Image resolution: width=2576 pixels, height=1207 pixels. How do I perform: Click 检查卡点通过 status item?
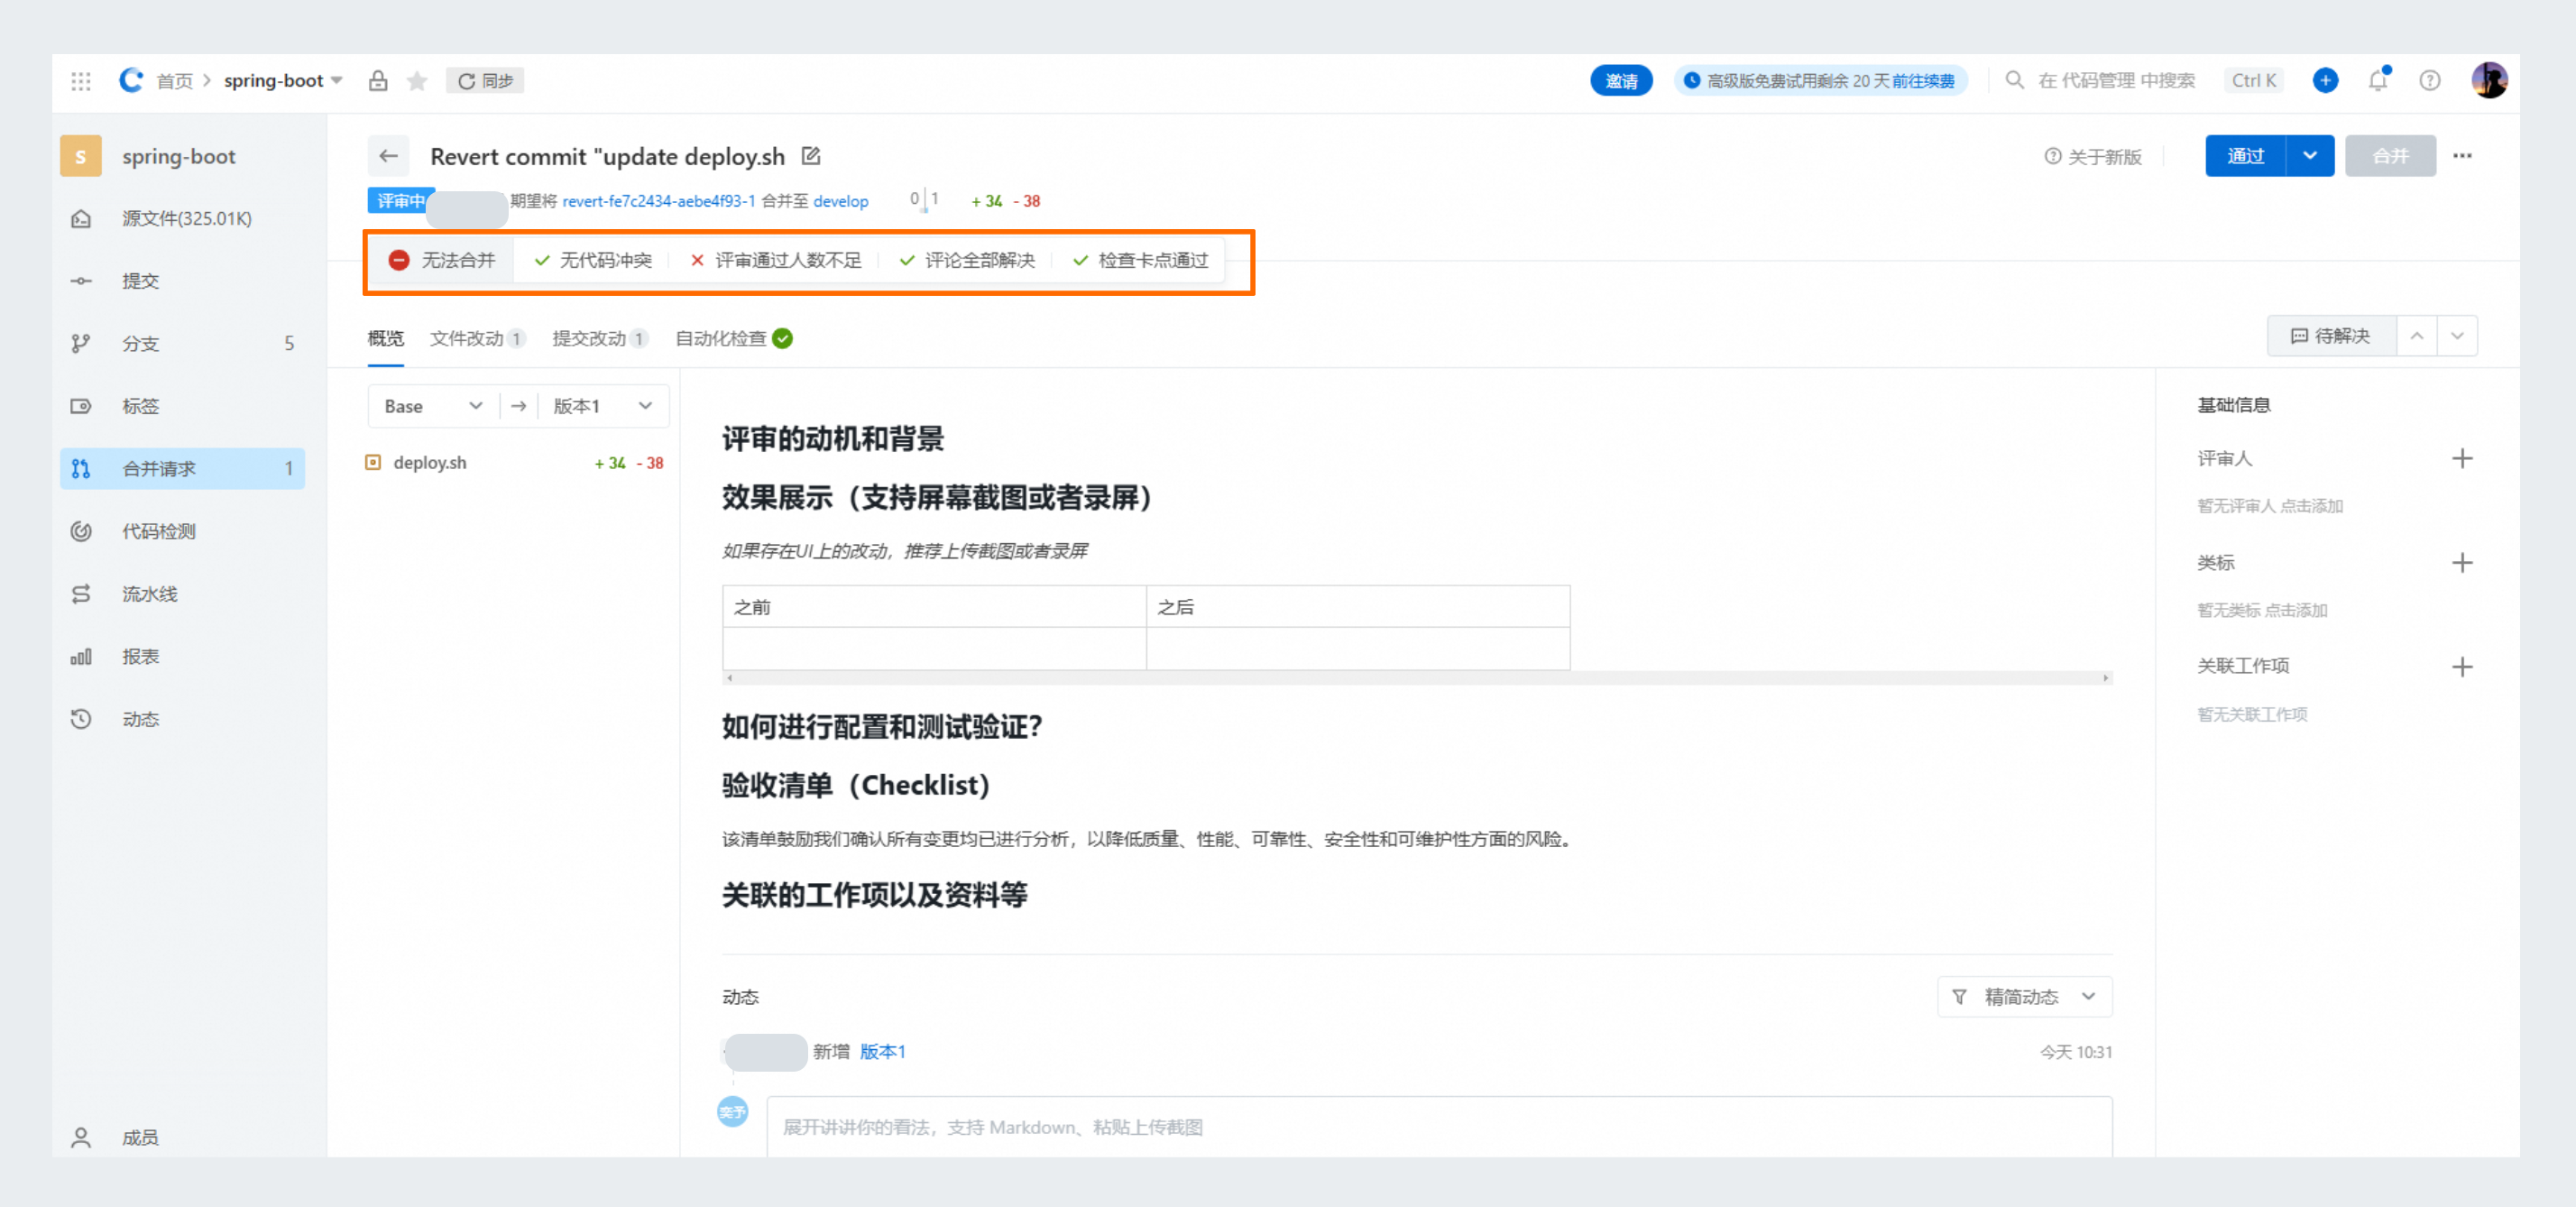[x=1140, y=260]
